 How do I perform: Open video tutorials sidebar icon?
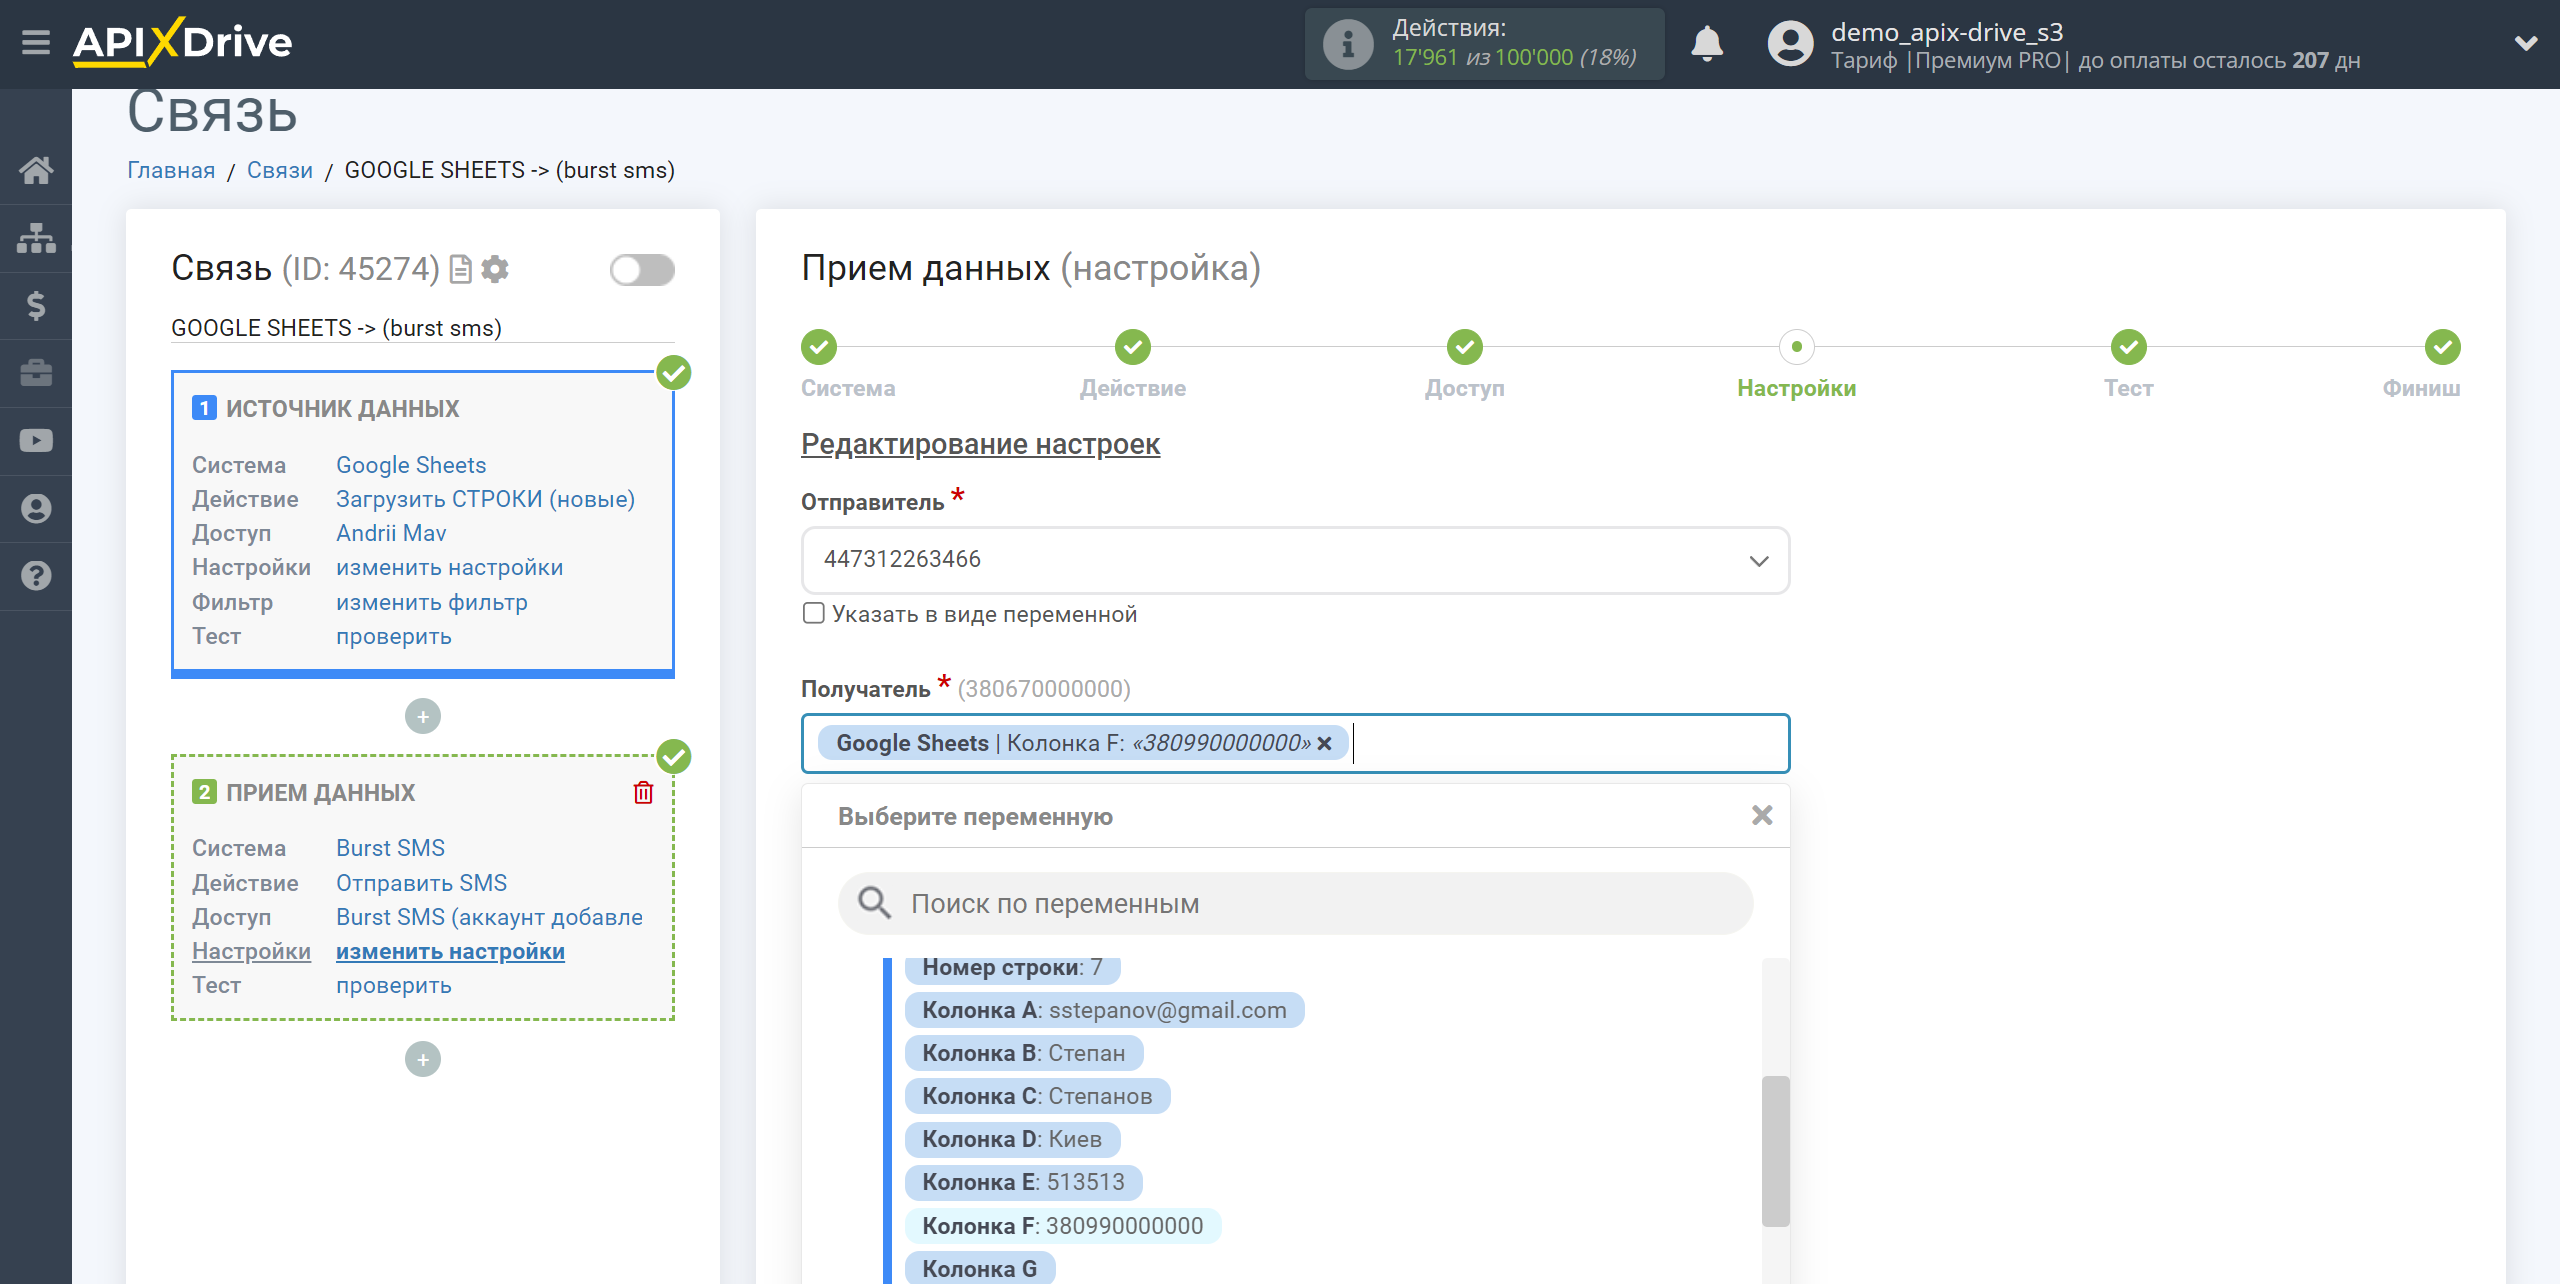tap(36, 441)
